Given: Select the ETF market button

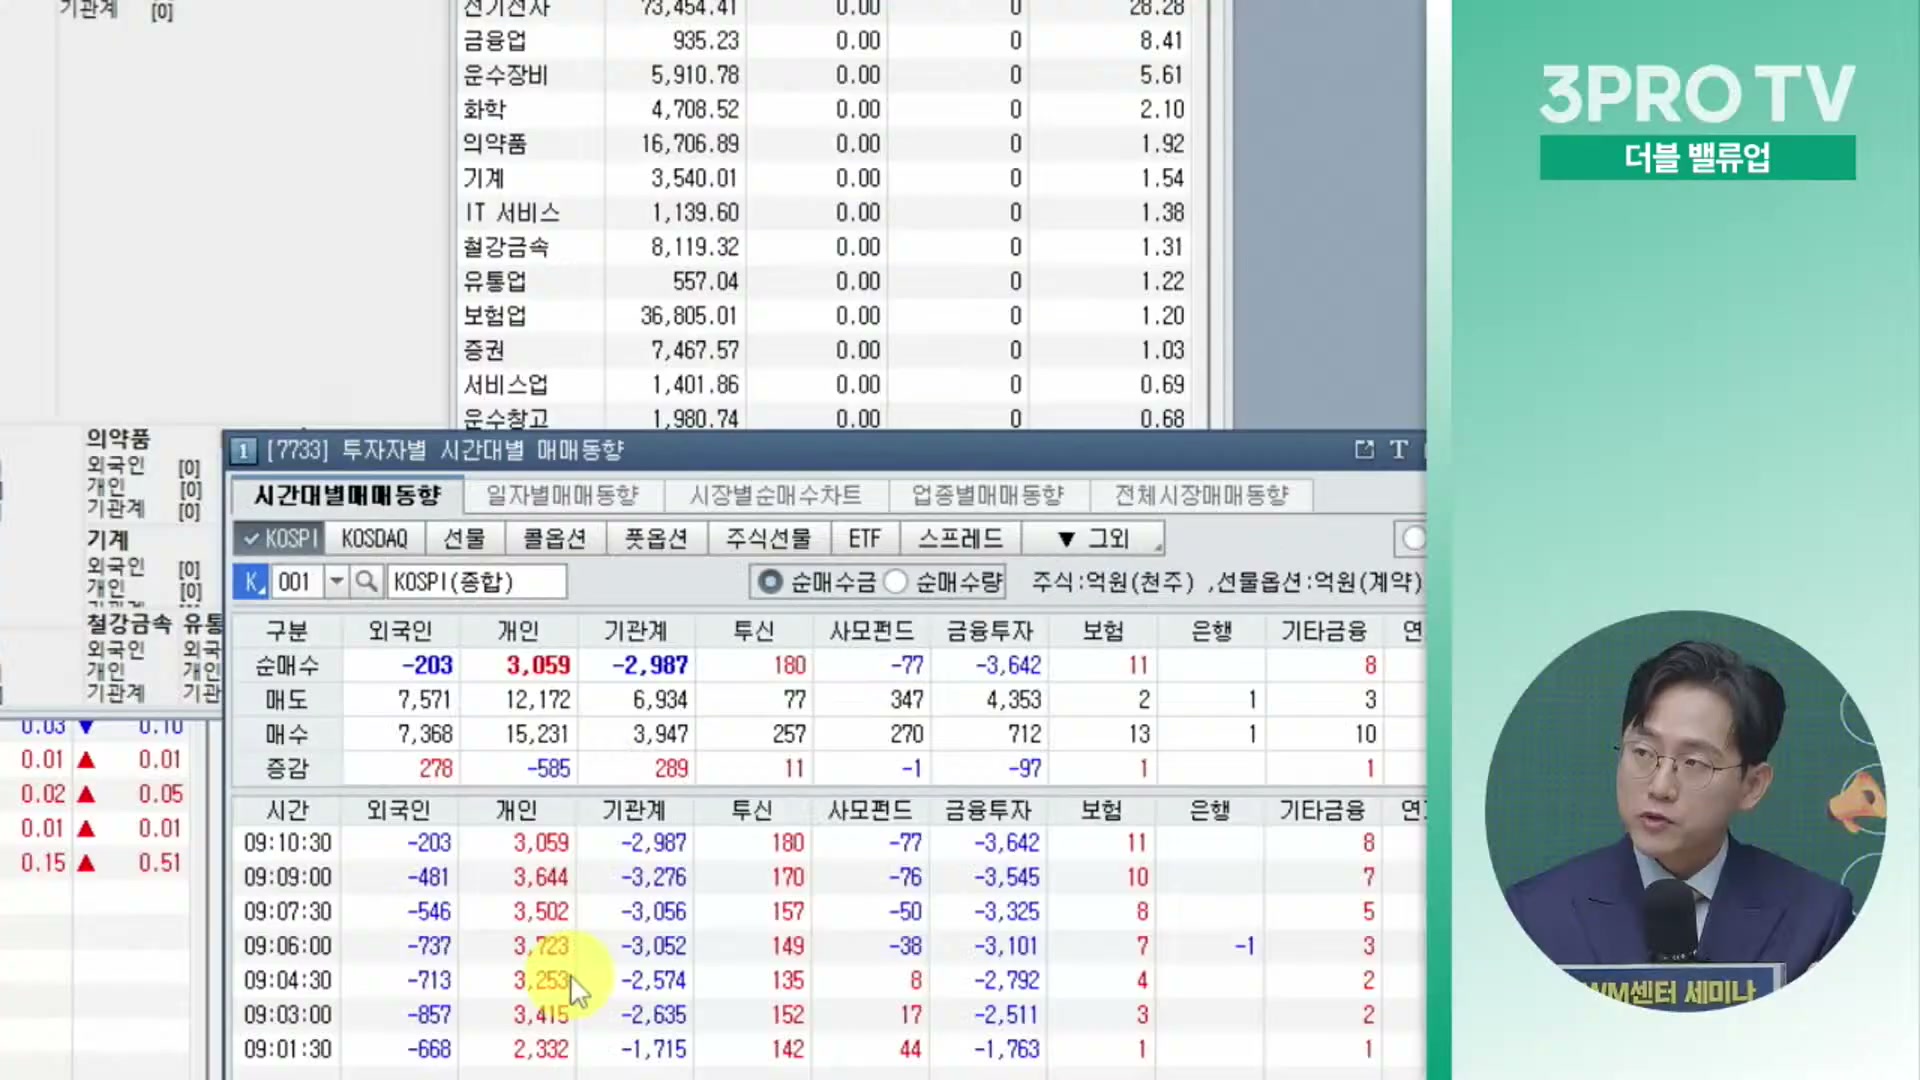Looking at the screenshot, I should point(864,539).
